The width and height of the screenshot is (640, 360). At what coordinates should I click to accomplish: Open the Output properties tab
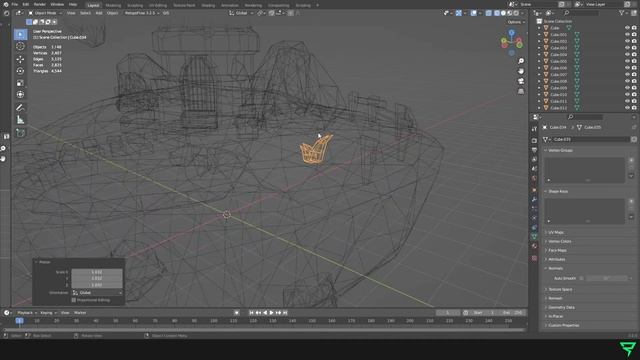[x=534, y=150]
